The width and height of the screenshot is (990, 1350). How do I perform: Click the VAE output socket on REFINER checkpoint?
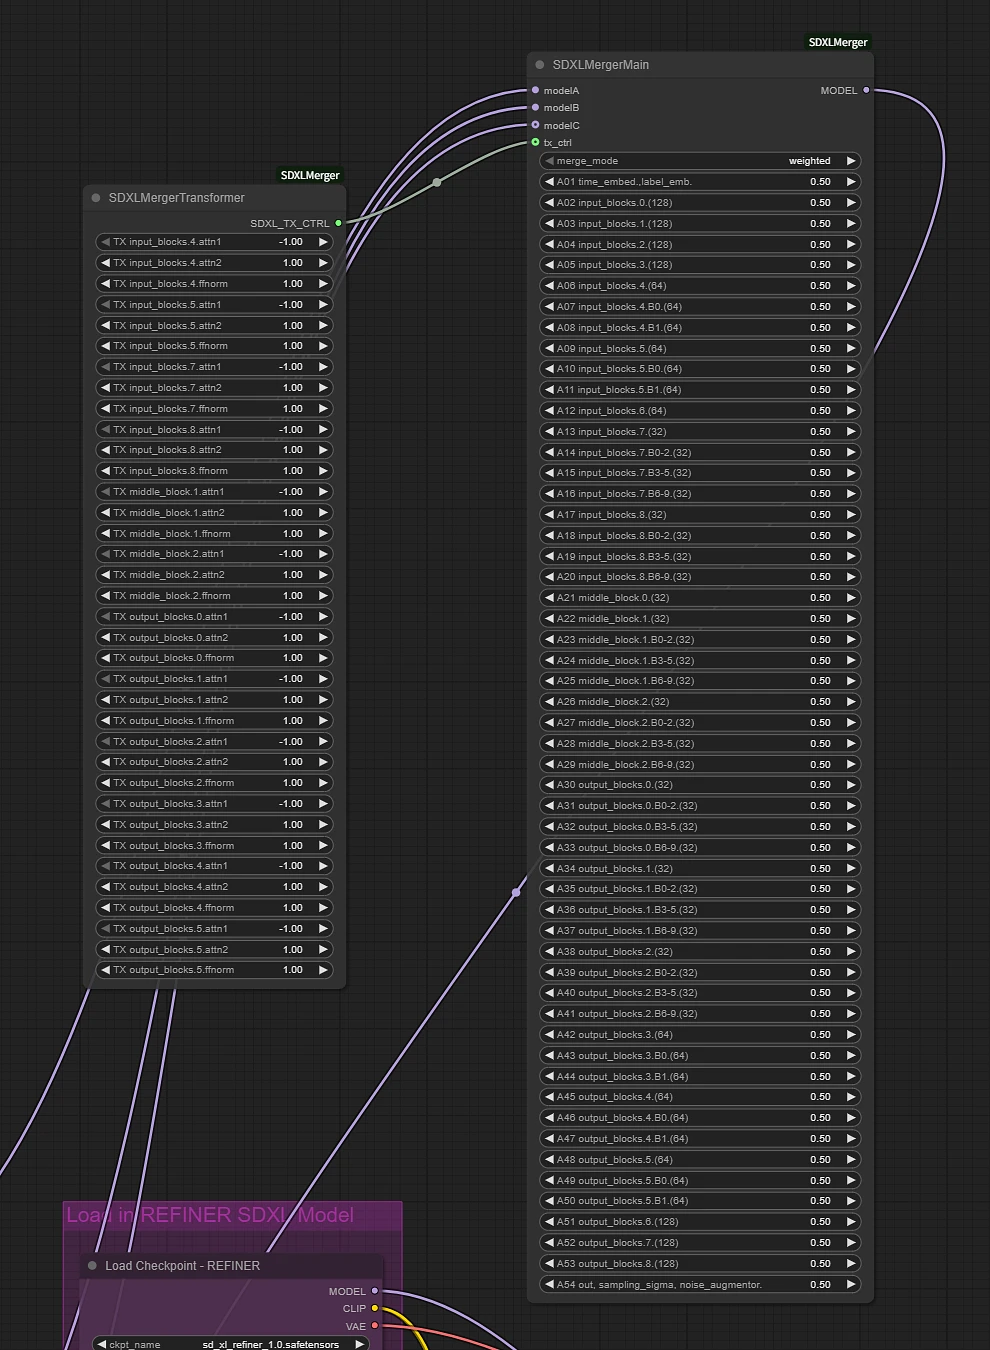coord(375,1326)
